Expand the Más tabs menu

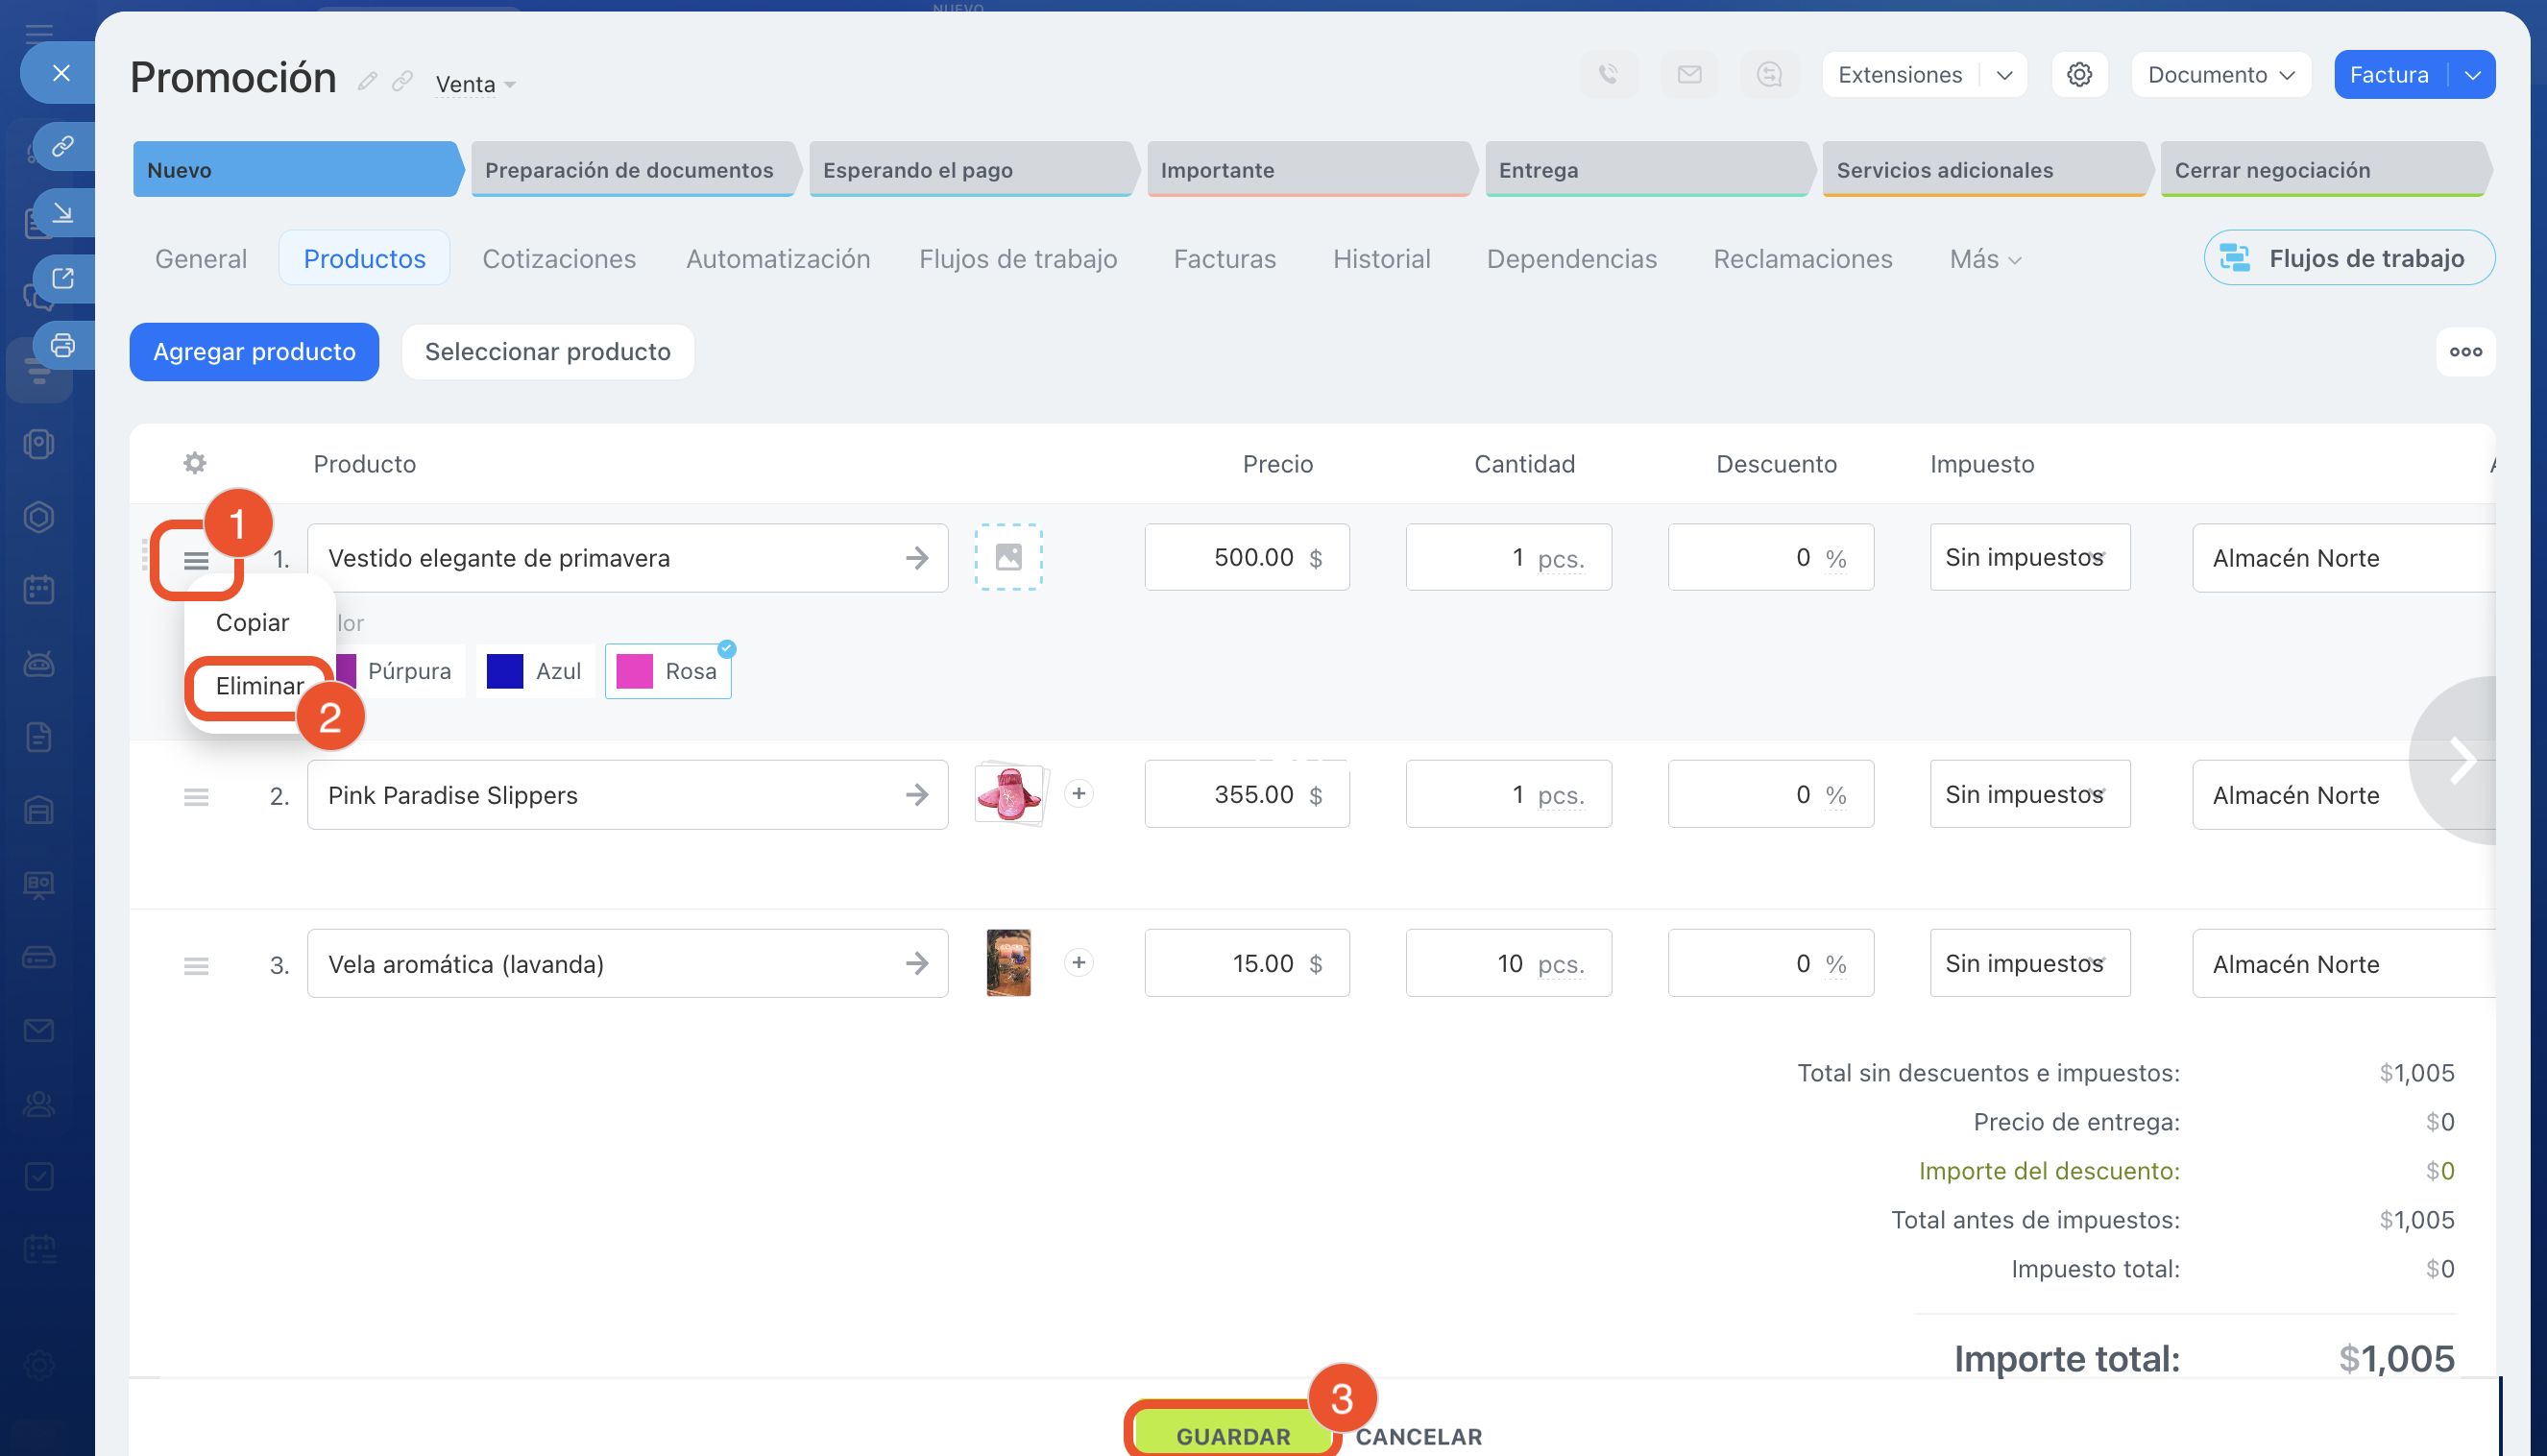pos(1984,259)
